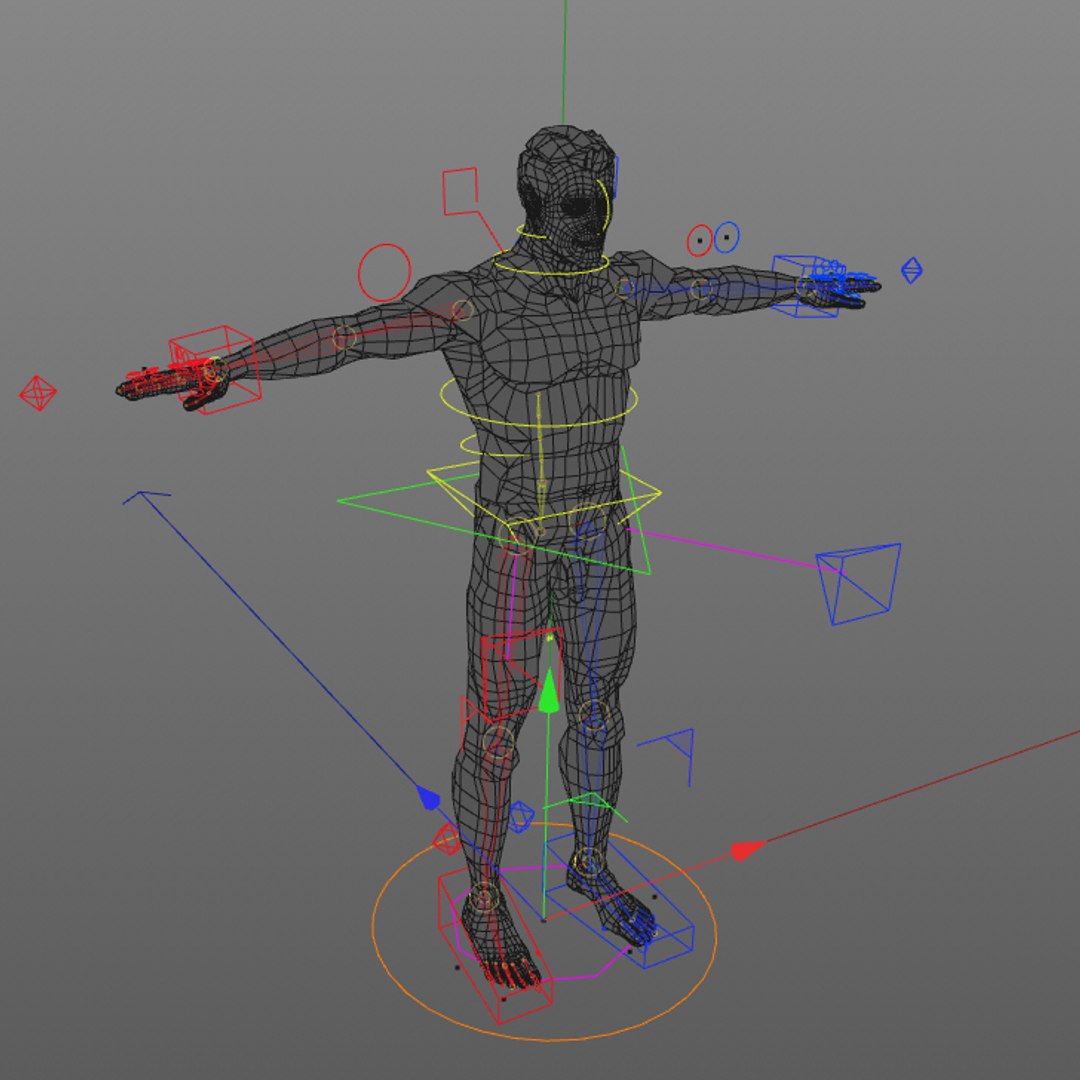Viewport: 1080px width, 1080px height.
Task: Select the yellow spine bone in the torso
Action: pos(541,464)
